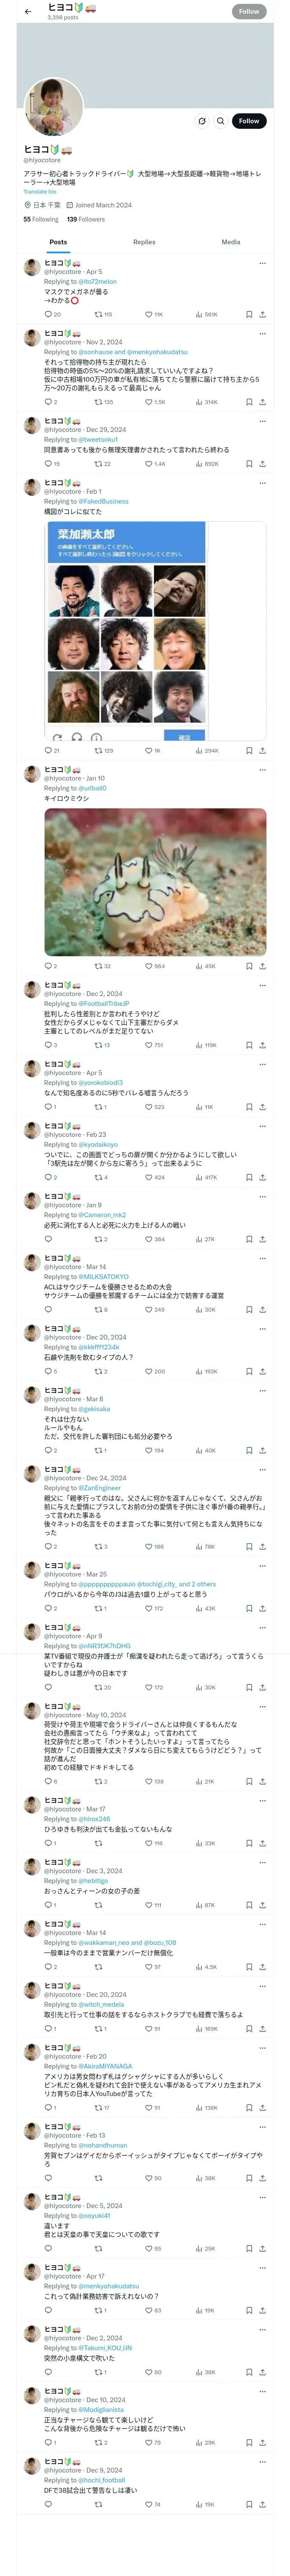Bookmark the post replying to @tweetsoku1

point(249,464)
